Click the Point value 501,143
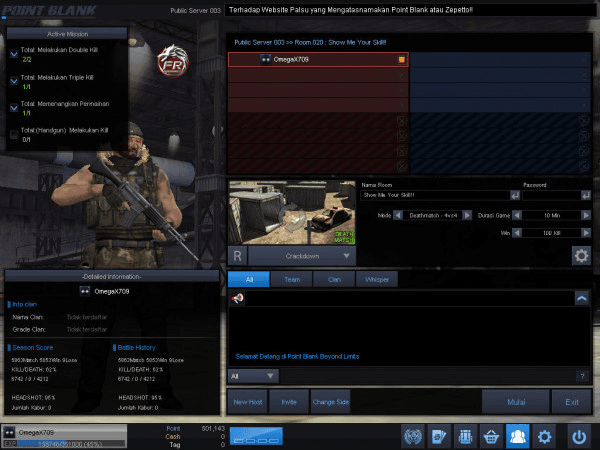This screenshot has height=450, width=600. pyautogui.click(x=213, y=429)
